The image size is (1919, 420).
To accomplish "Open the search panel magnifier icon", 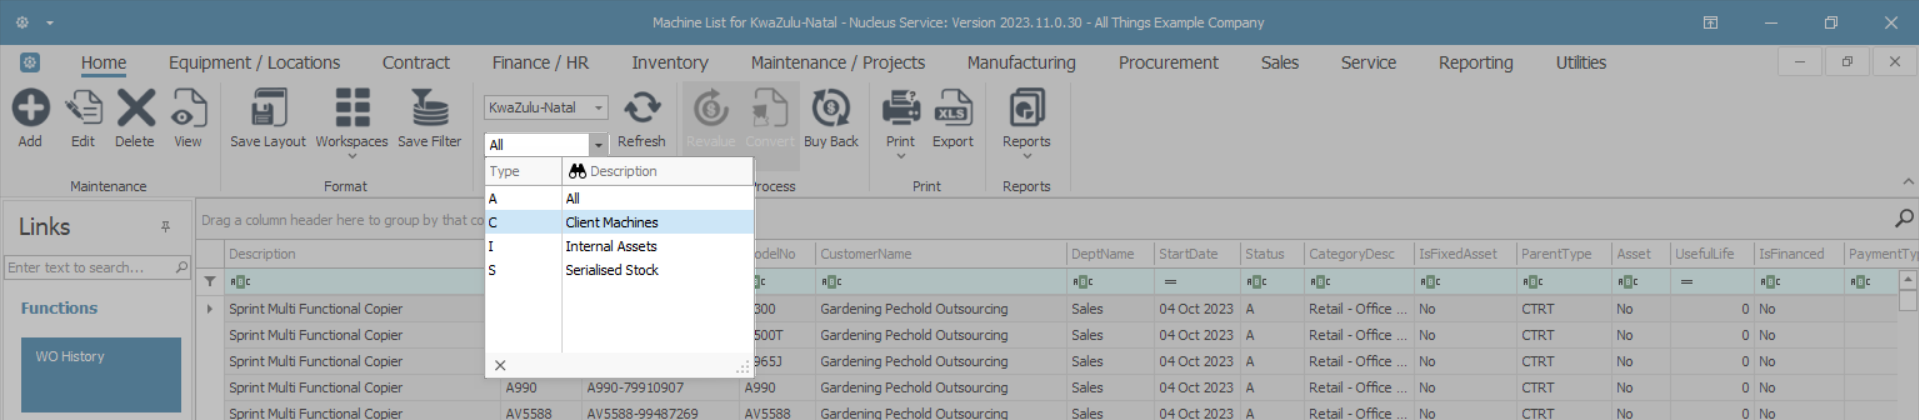I will (1903, 218).
